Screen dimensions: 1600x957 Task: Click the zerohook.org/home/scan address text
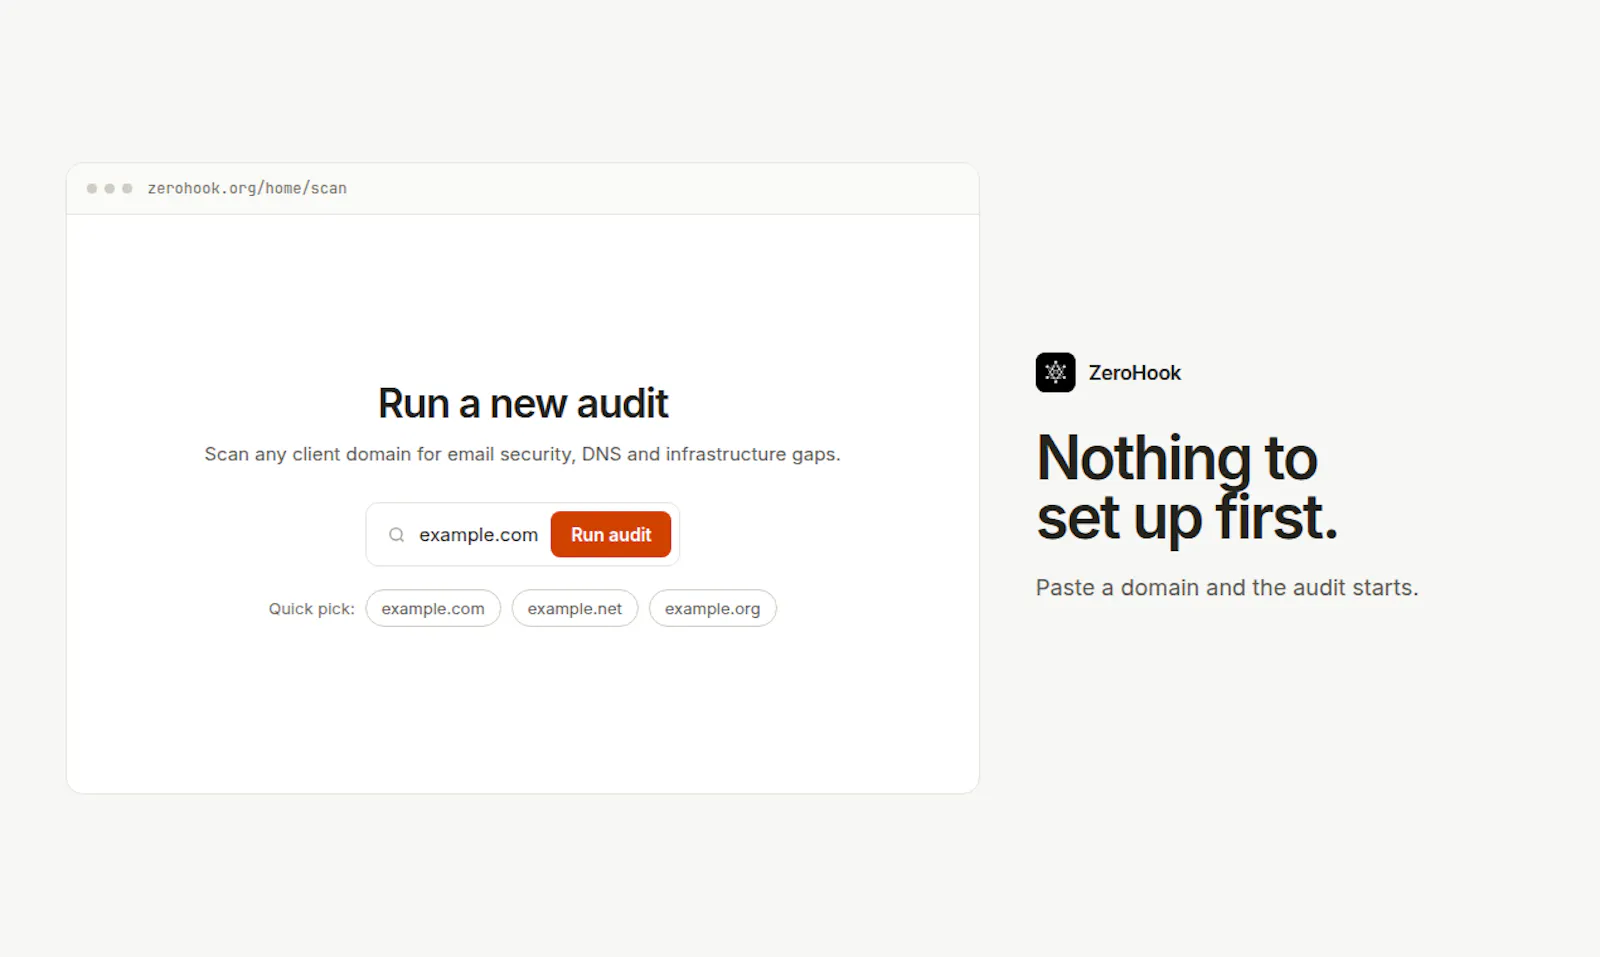247,188
